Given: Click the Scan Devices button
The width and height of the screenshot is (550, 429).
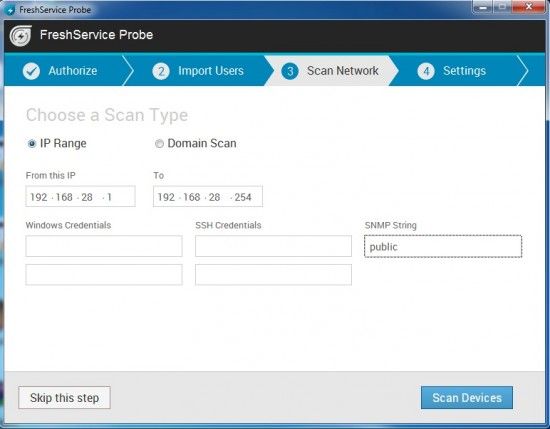Looking at the screenshot, I should (x=467, y=397).
